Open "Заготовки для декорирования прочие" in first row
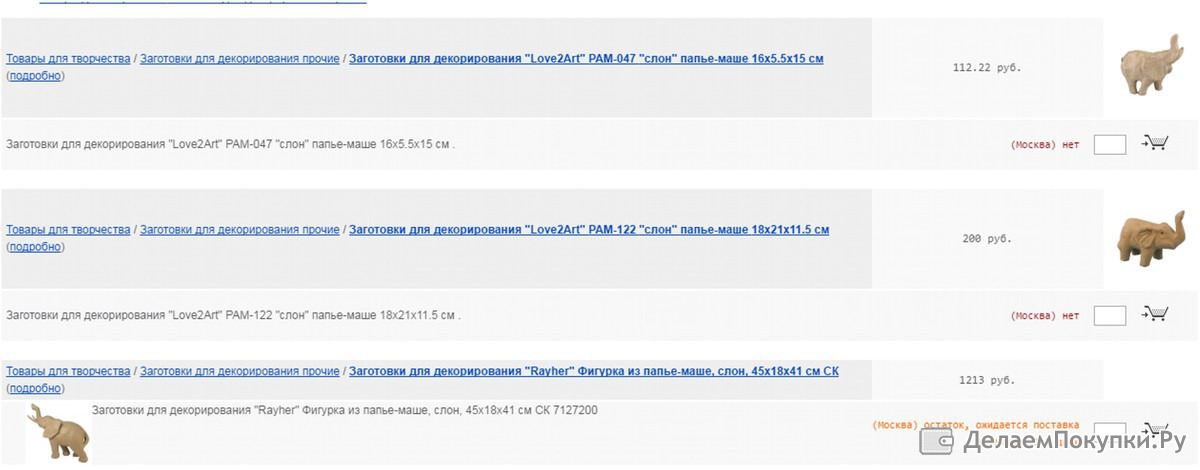 [x=240, y=59]
